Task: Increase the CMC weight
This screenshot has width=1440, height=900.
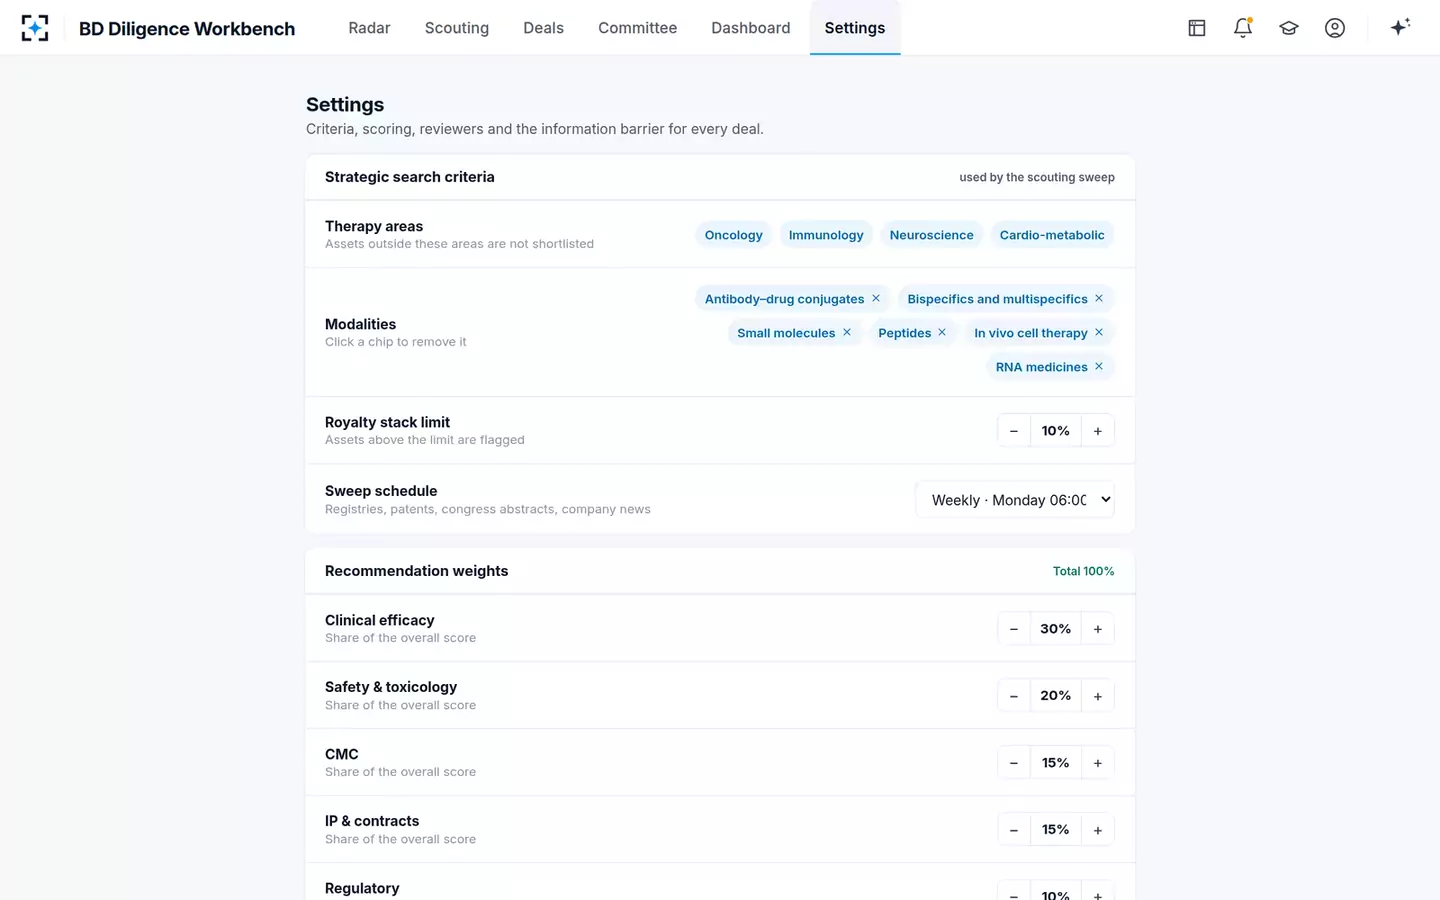Action: 1098,763
